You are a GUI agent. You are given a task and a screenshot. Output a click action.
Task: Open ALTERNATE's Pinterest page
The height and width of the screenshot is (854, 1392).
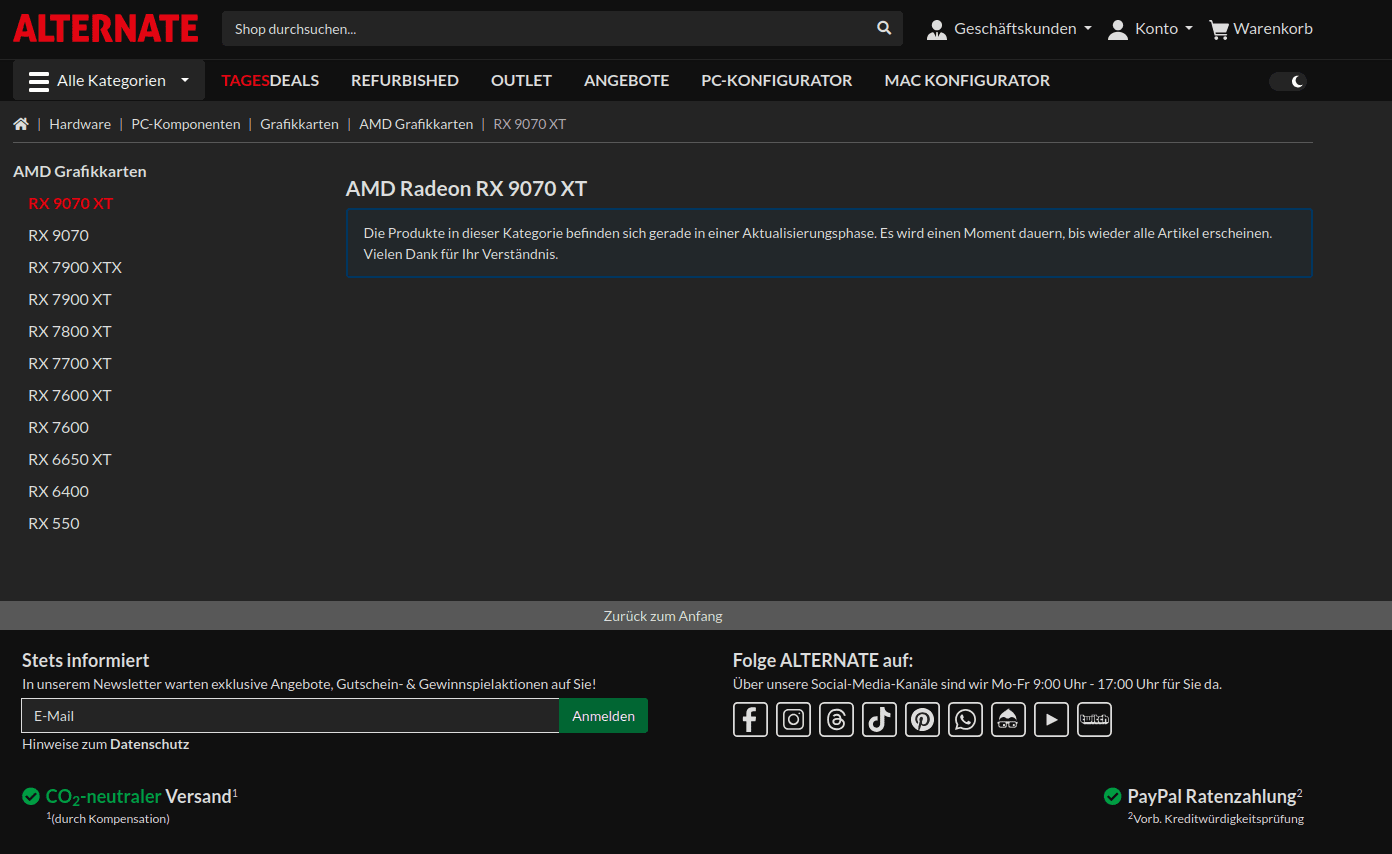(x=922, y=719)
